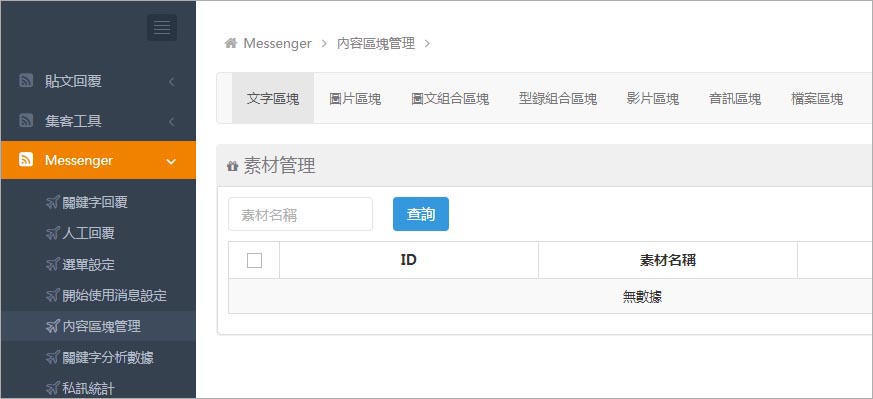Check the select-all checkbox in table header
Image resolution: width=873 pixels, height=399 pixels.
tap(254, 260)
